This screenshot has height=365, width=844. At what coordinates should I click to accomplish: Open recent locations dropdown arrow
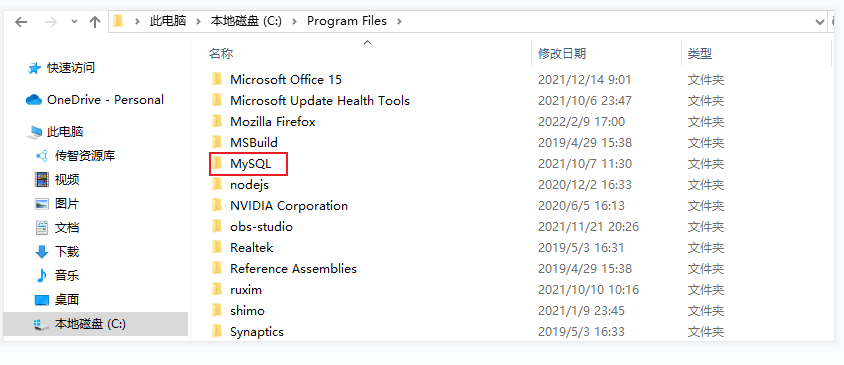(74, 22)
